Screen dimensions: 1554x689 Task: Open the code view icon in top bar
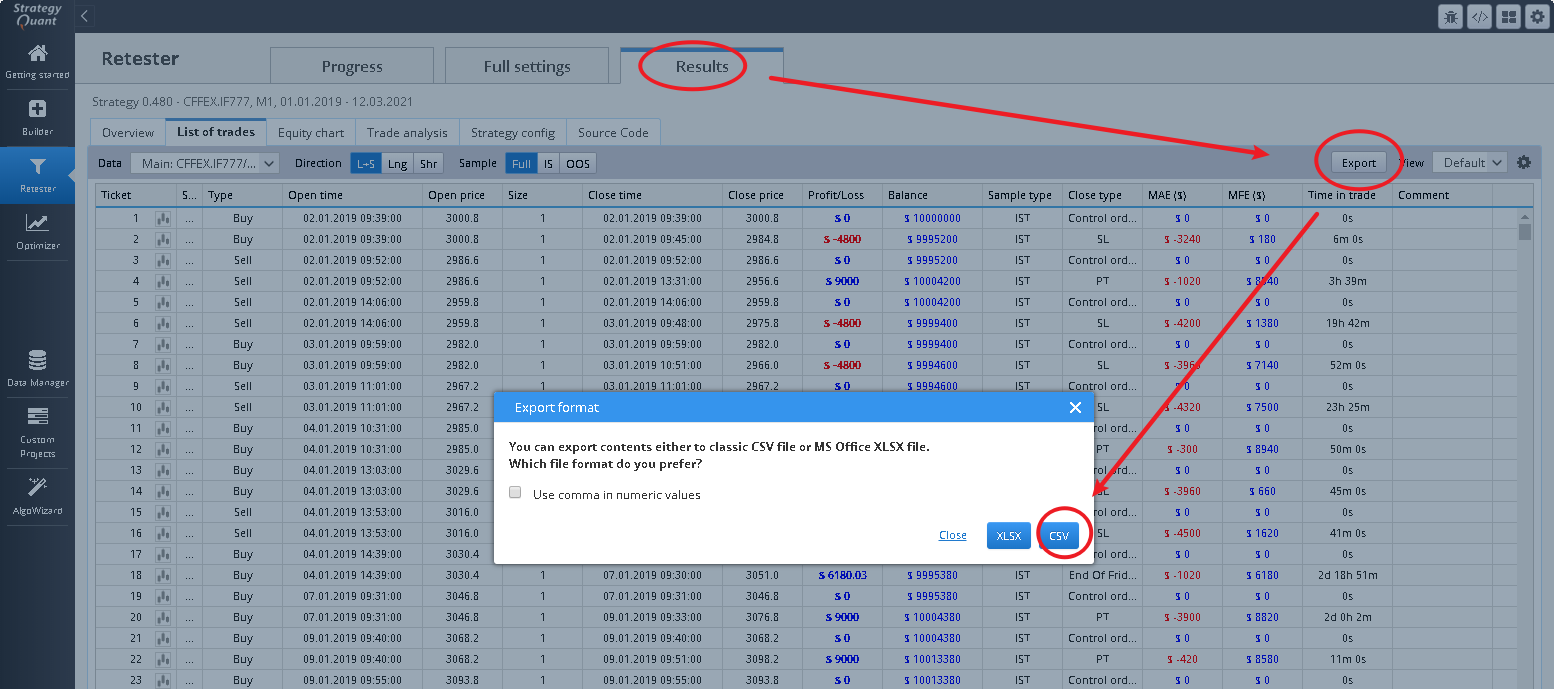click(x=1478, y=16)
